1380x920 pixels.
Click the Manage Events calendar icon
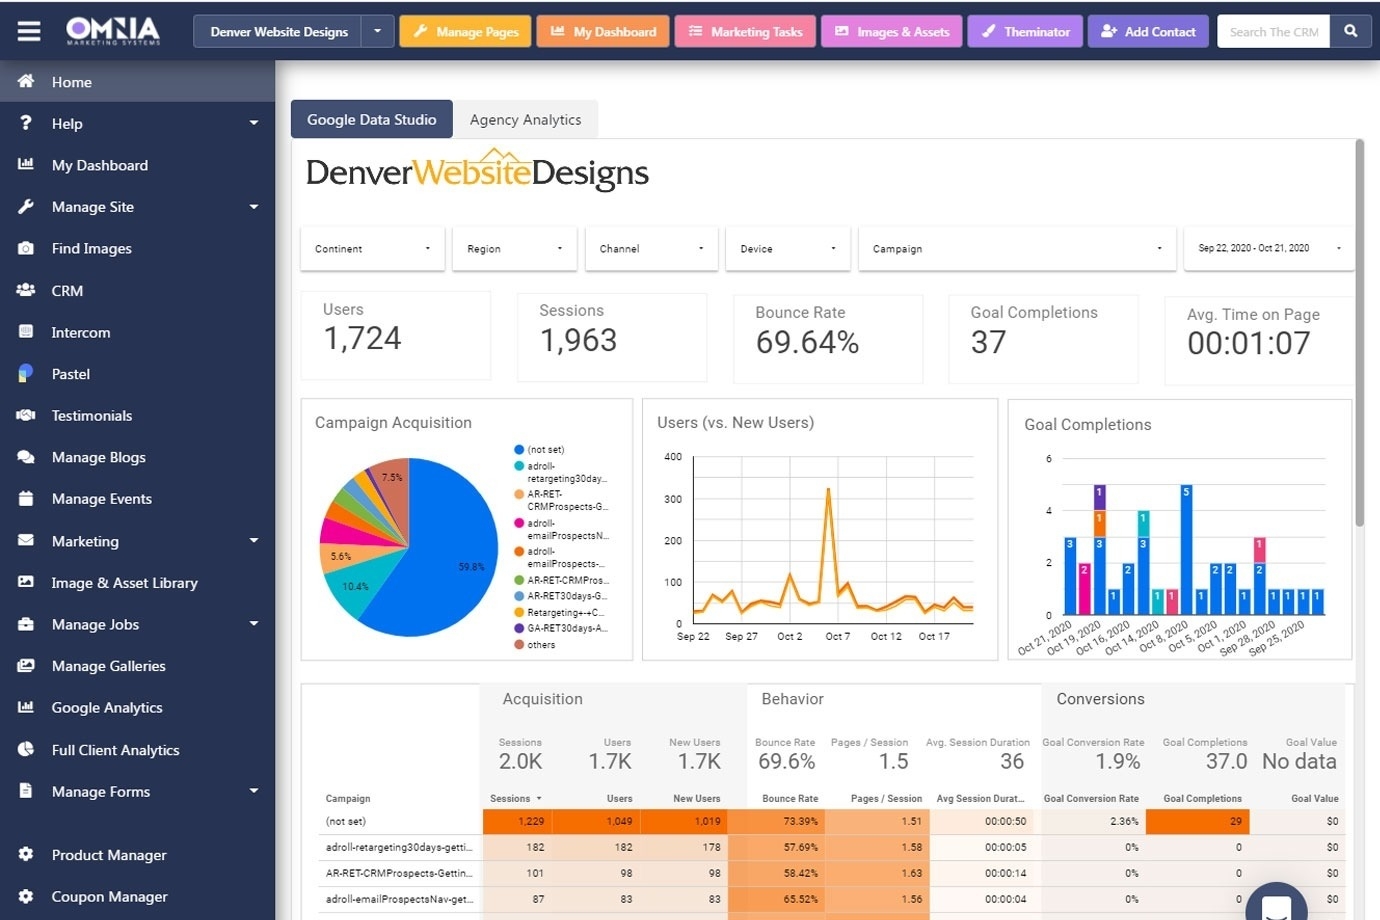click(x=26, y=498)
